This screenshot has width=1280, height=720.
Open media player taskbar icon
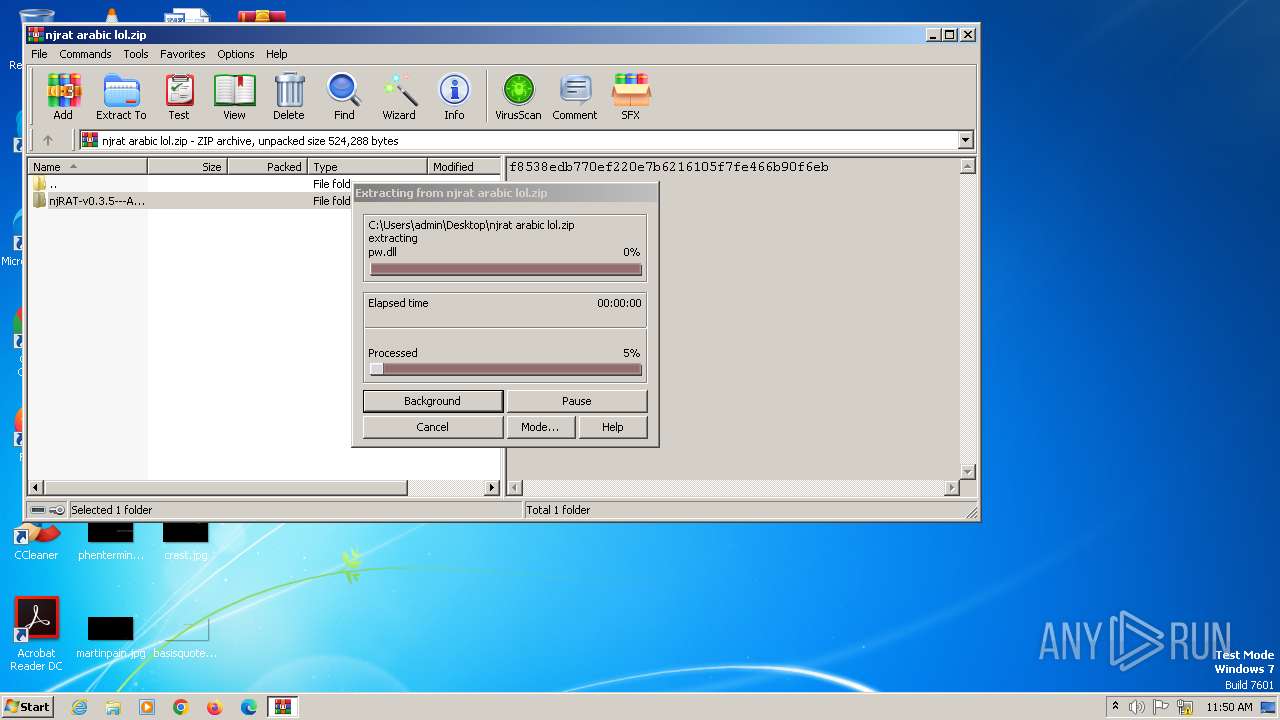point(147,707)
